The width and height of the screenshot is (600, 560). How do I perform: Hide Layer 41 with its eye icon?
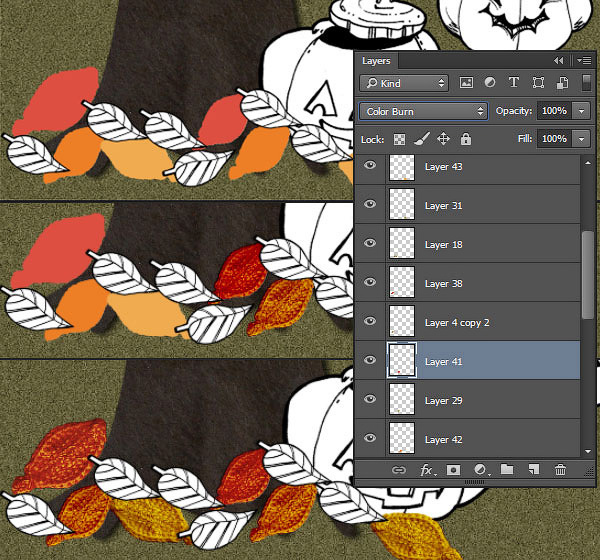click(x=370, y=360)
